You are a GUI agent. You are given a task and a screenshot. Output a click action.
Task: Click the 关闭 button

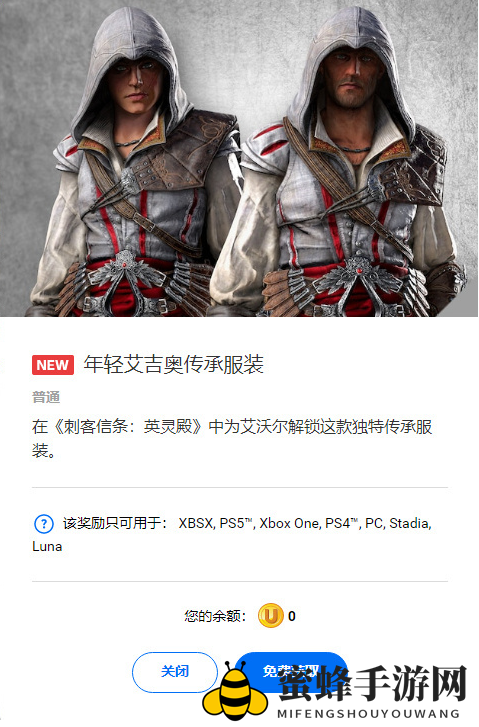click(175, 671)
